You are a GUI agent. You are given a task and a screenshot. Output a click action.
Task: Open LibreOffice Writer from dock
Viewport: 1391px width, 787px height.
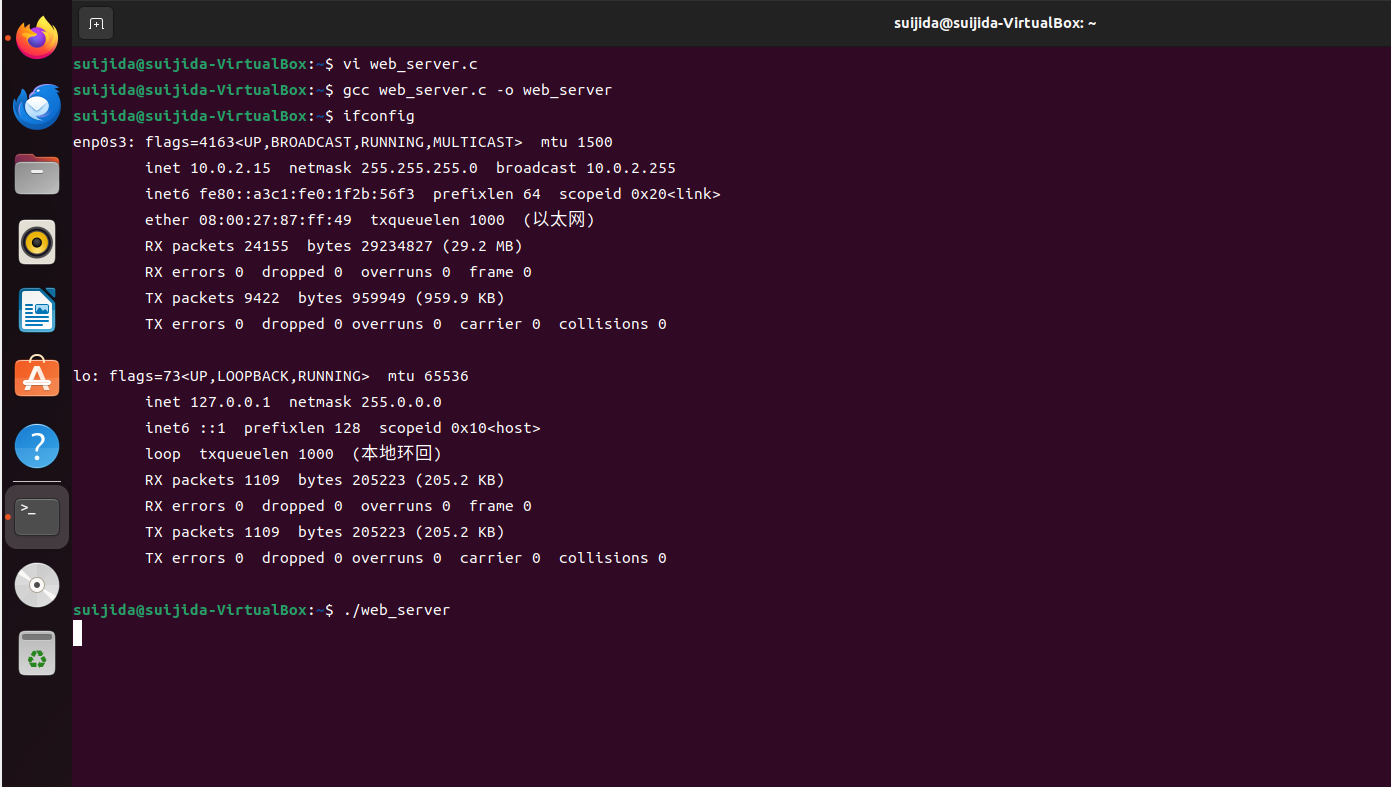(37, 310)
